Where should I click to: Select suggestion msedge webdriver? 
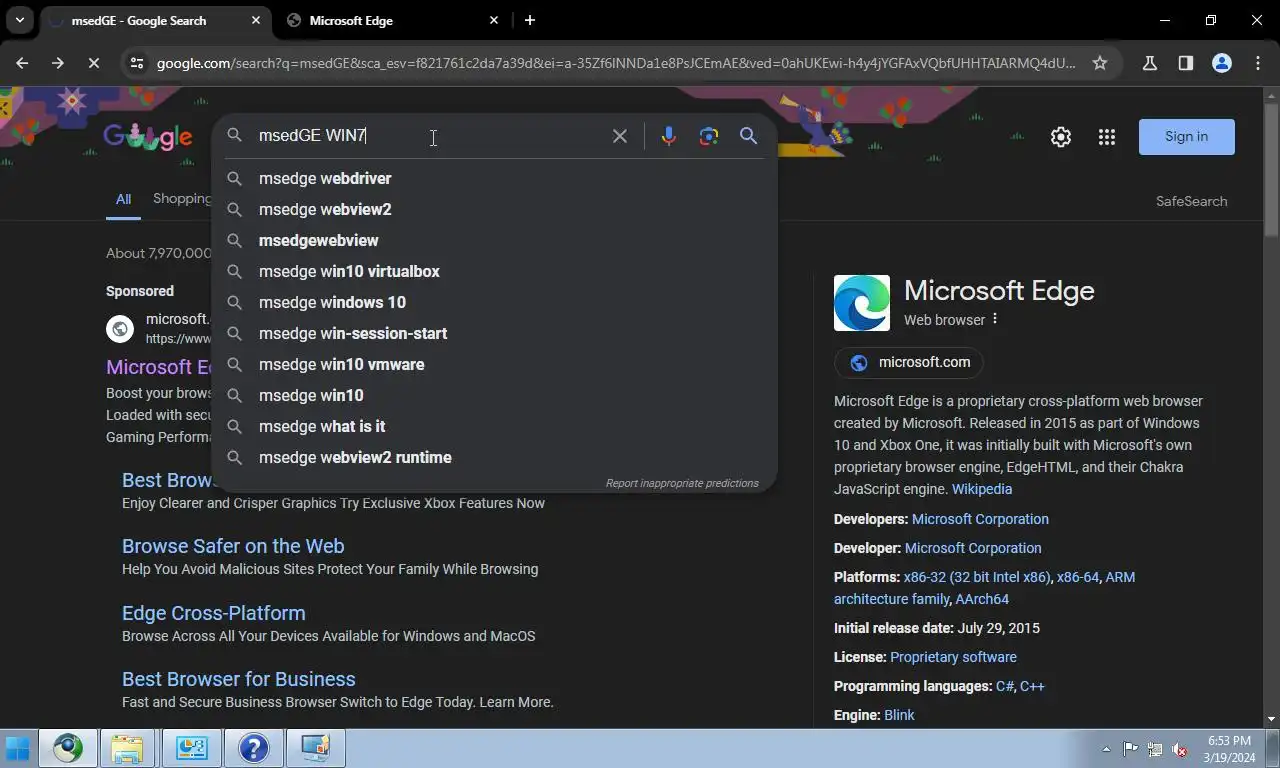click(x=494, y=178)
